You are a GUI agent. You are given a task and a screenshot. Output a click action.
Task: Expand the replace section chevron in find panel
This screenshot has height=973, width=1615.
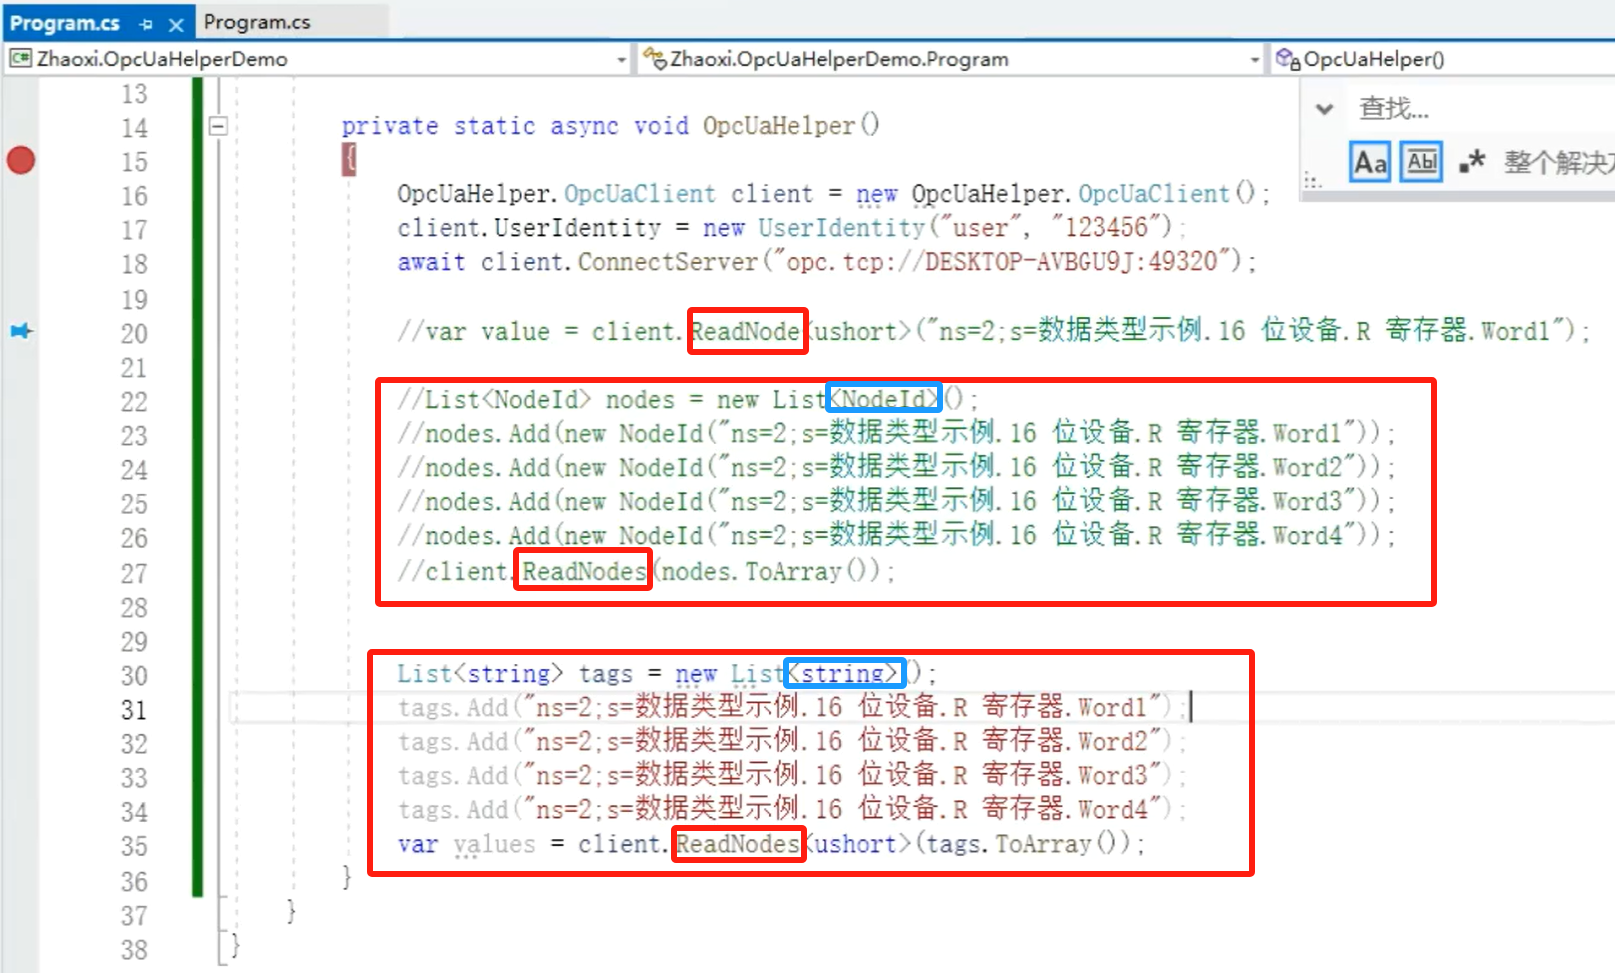(x=1324, y=109)
